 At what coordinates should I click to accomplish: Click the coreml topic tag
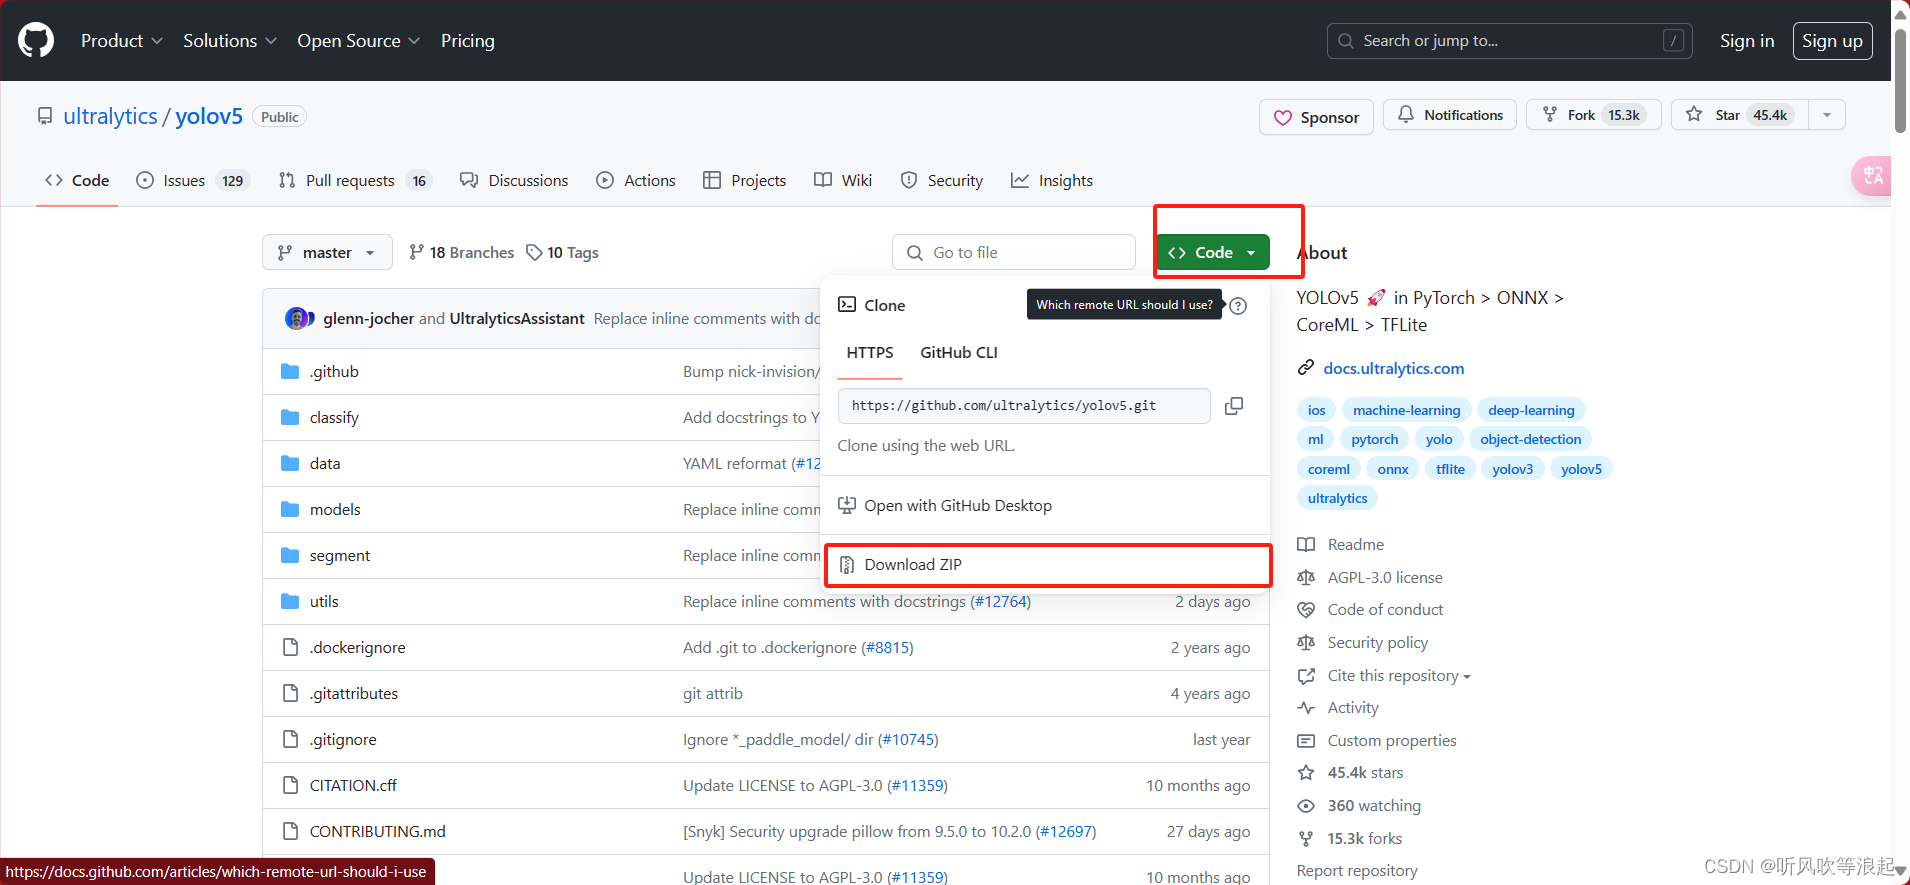pyautogui.click(x=1328, y=469)
